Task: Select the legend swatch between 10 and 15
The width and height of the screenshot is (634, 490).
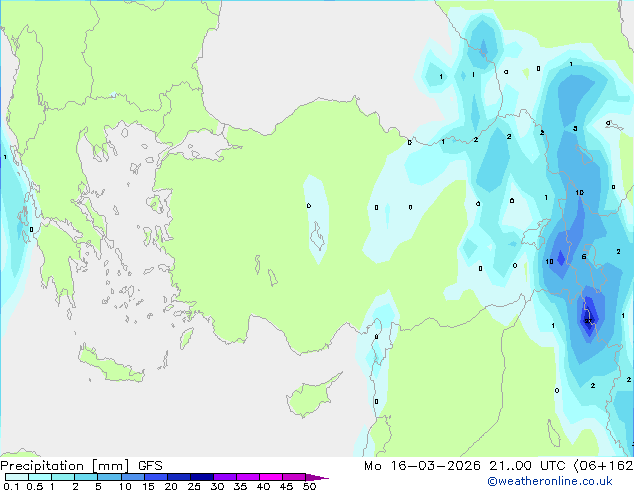Action: (x=132, y=477)
